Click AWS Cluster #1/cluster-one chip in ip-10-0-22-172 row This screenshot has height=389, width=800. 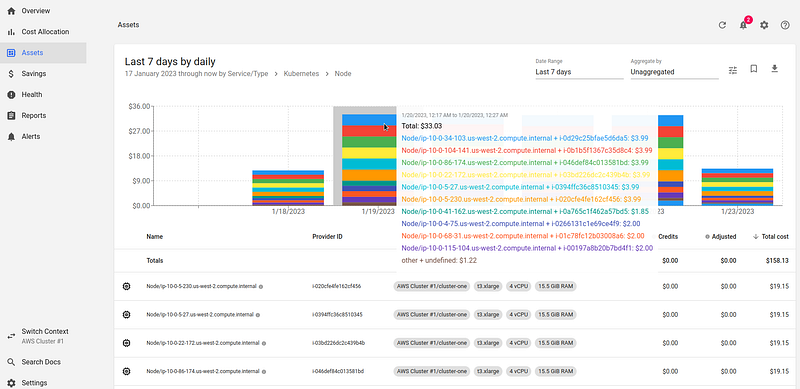[x=432, y=343]
